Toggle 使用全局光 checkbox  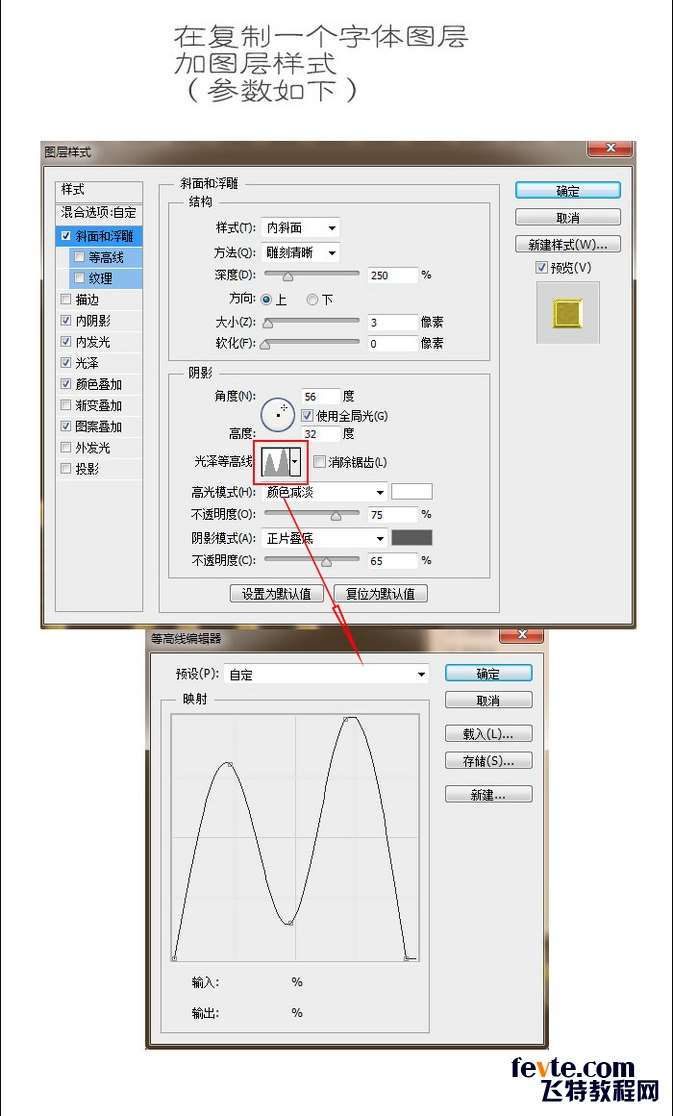coord(307,416)
